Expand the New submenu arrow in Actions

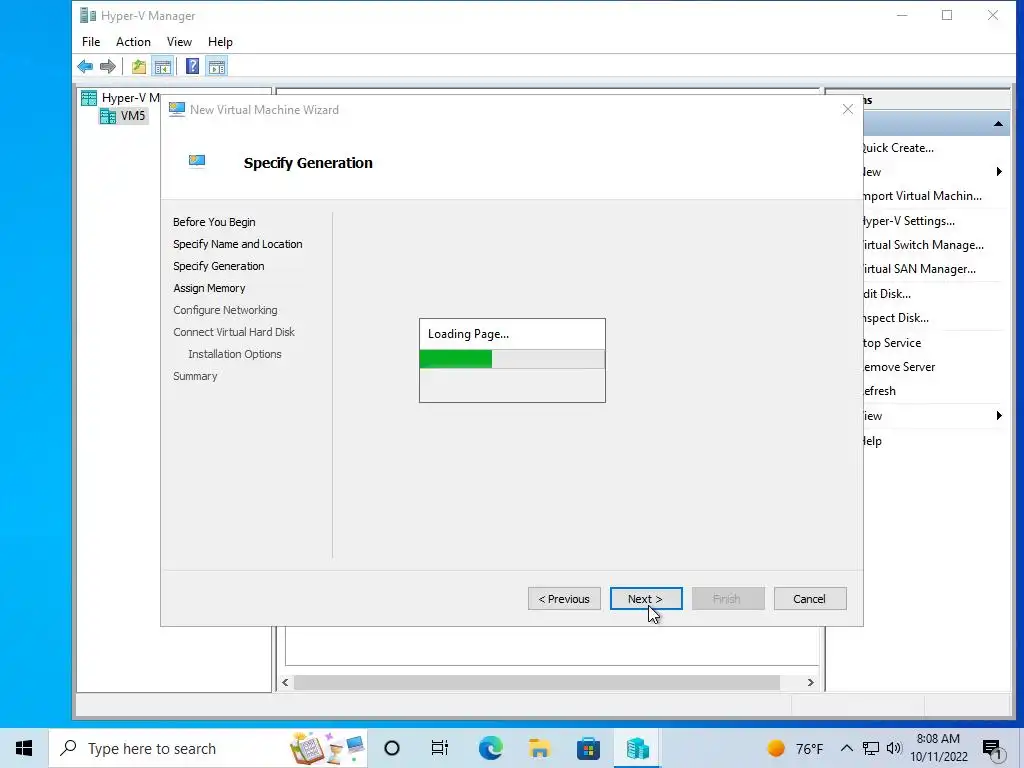(x=999, y=172)
